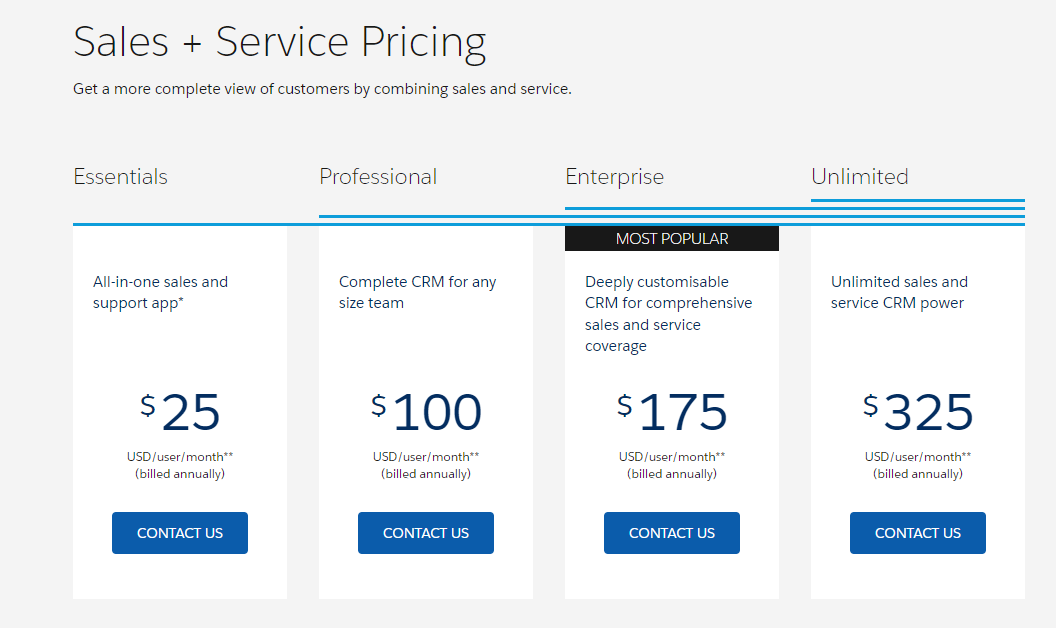This screenshot has height=628, width=1056.
Task: Click the "Deeply customisable CRM" description
Action: point(669,314)
